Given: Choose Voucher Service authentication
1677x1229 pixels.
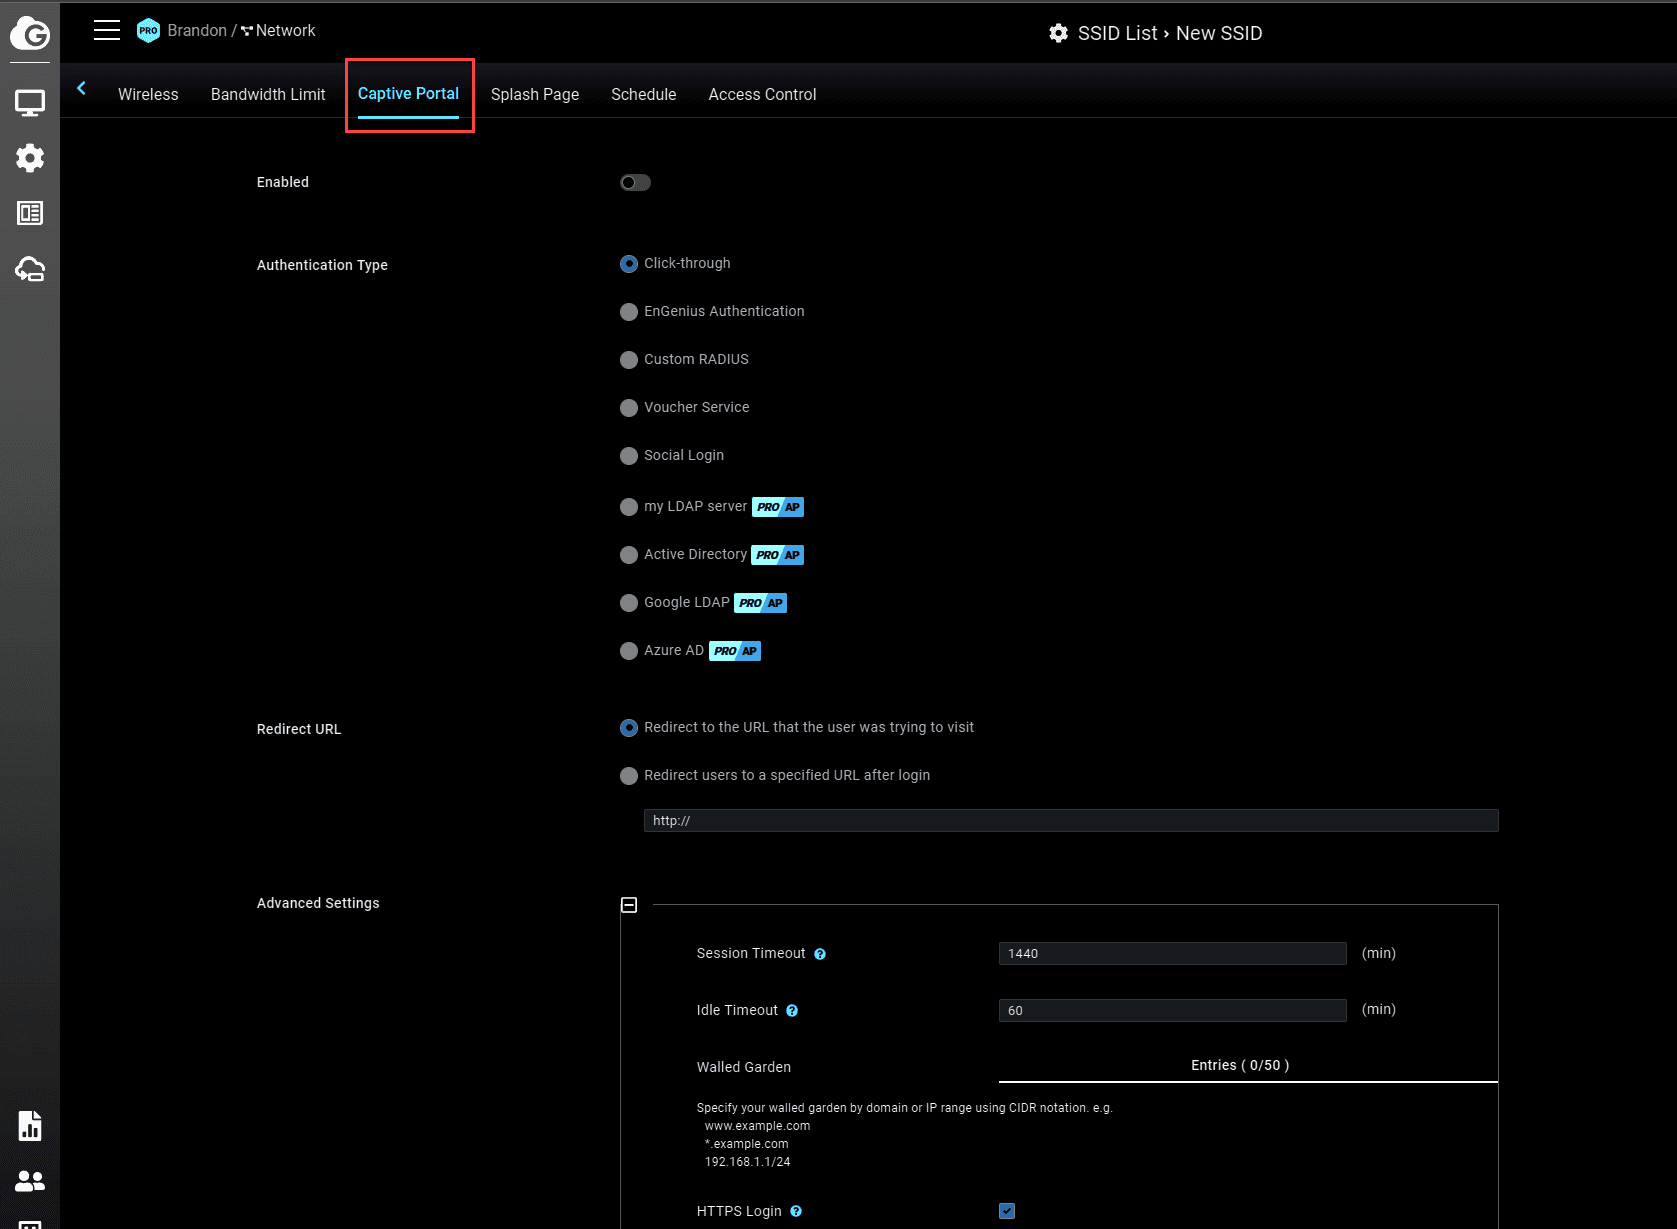Looking at the screenshot, I should click(x=629, y=408).
